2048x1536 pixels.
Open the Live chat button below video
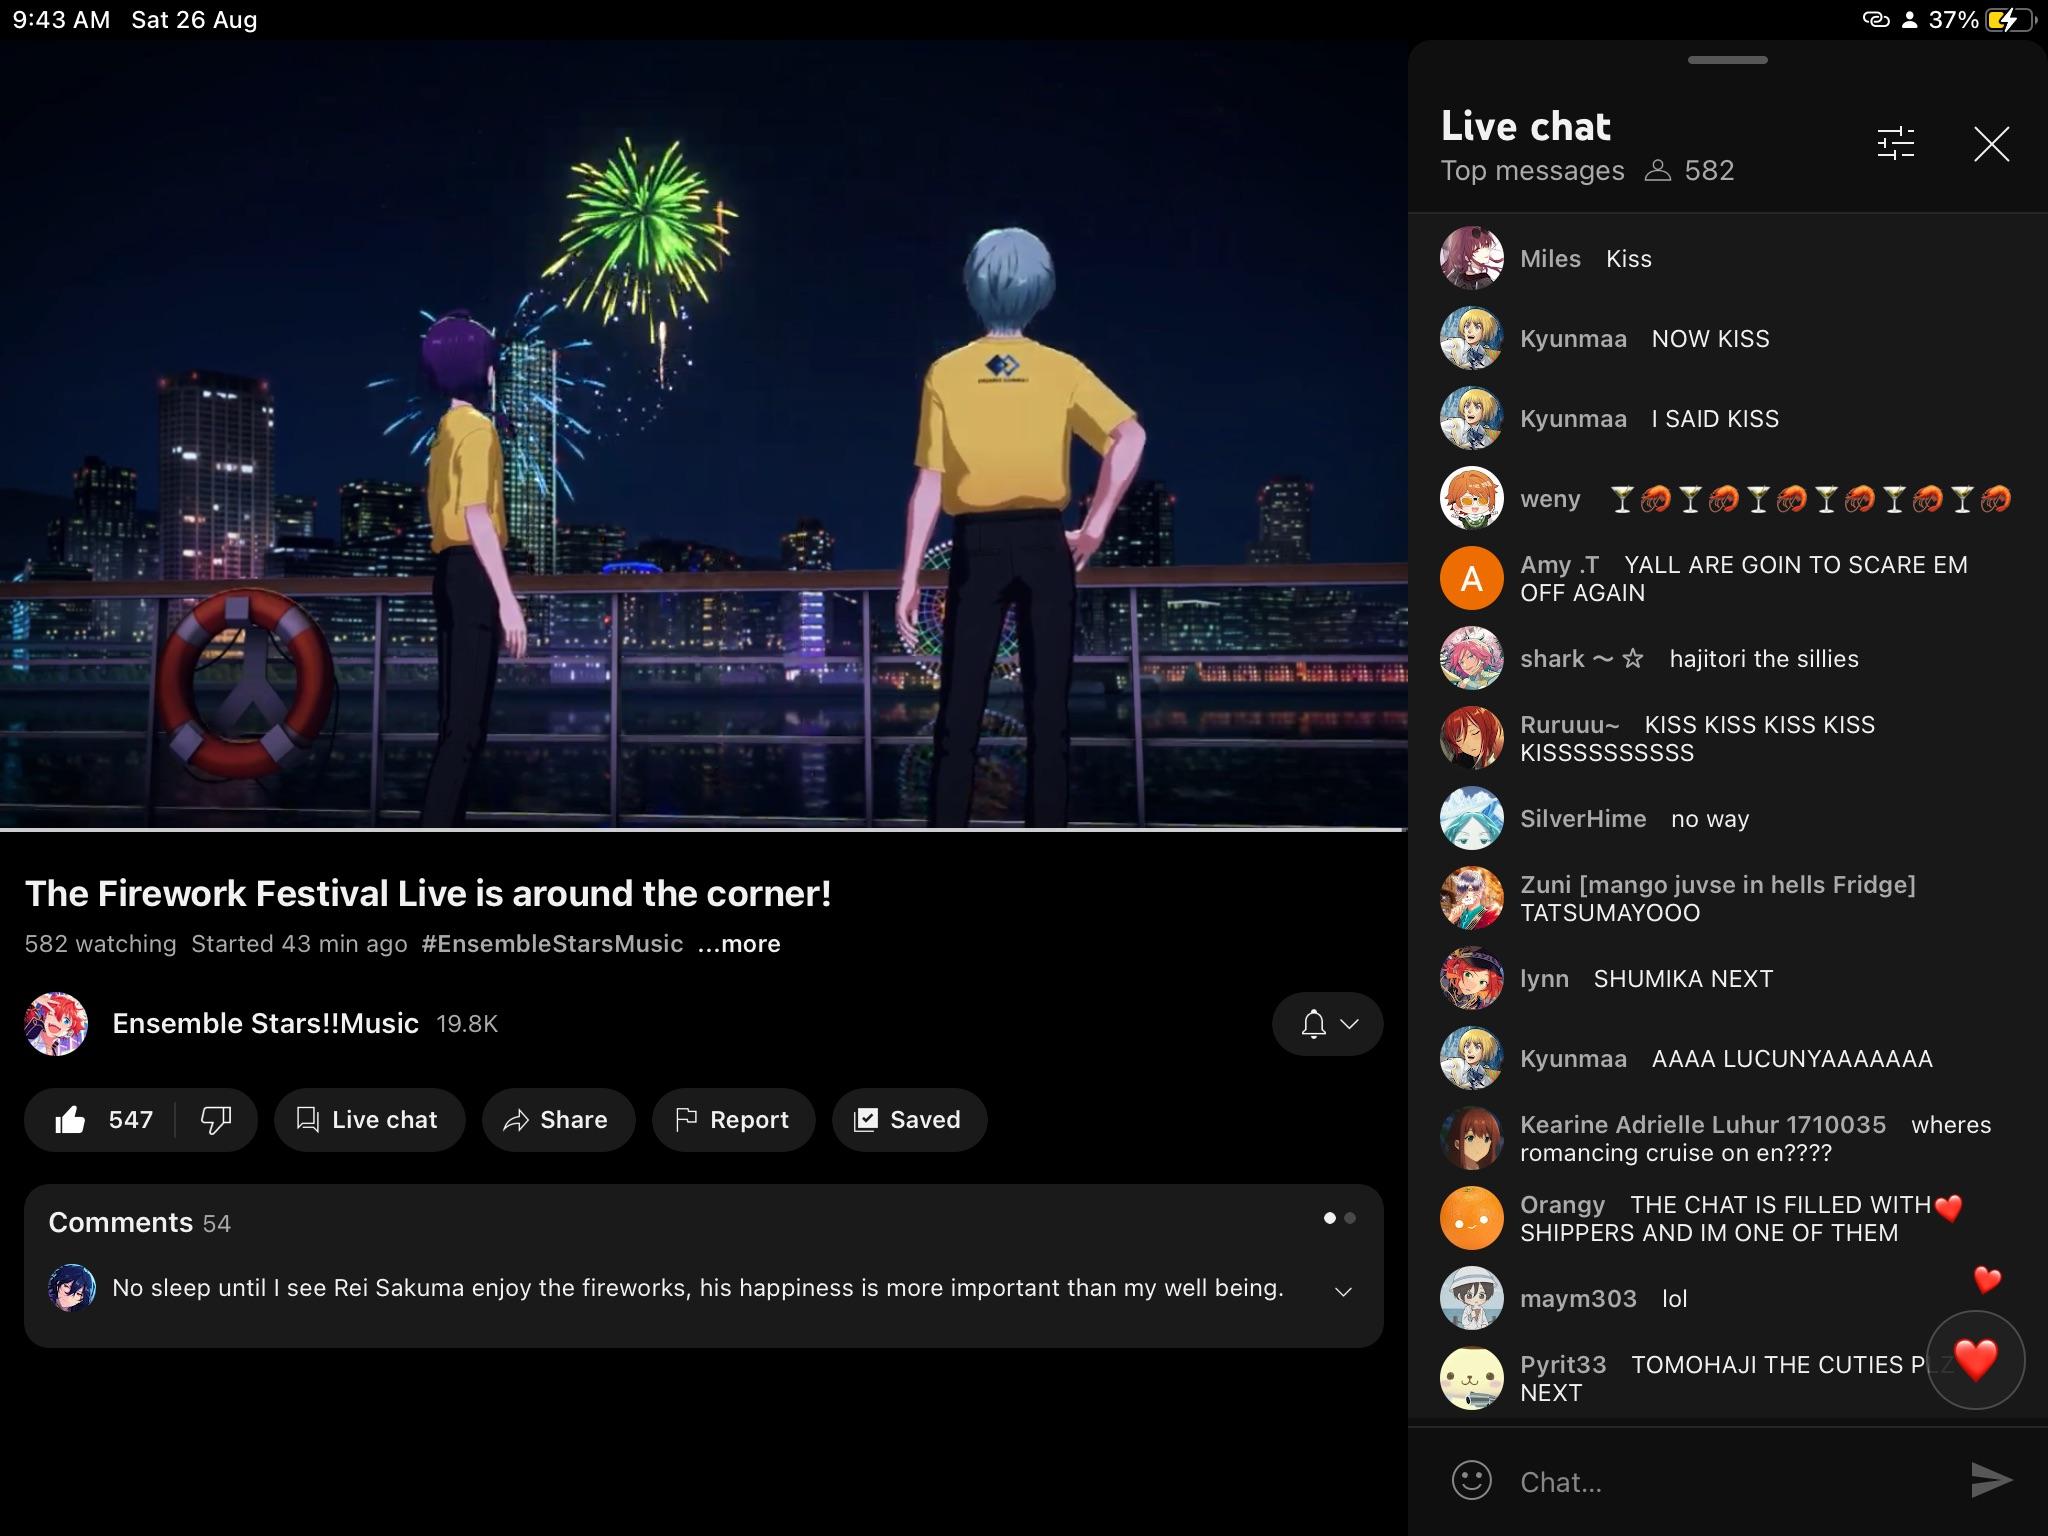pos(369,1120)
